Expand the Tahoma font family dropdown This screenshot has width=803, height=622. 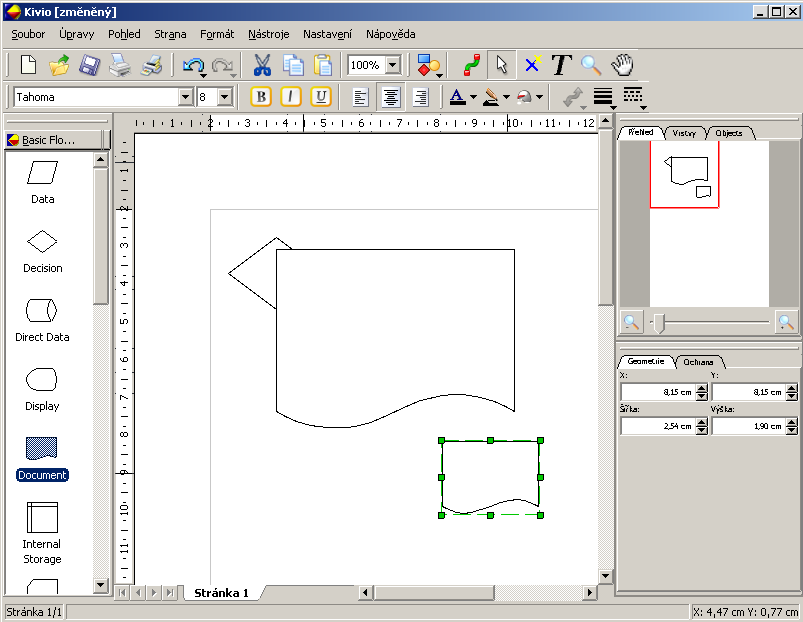coord(185,97)
